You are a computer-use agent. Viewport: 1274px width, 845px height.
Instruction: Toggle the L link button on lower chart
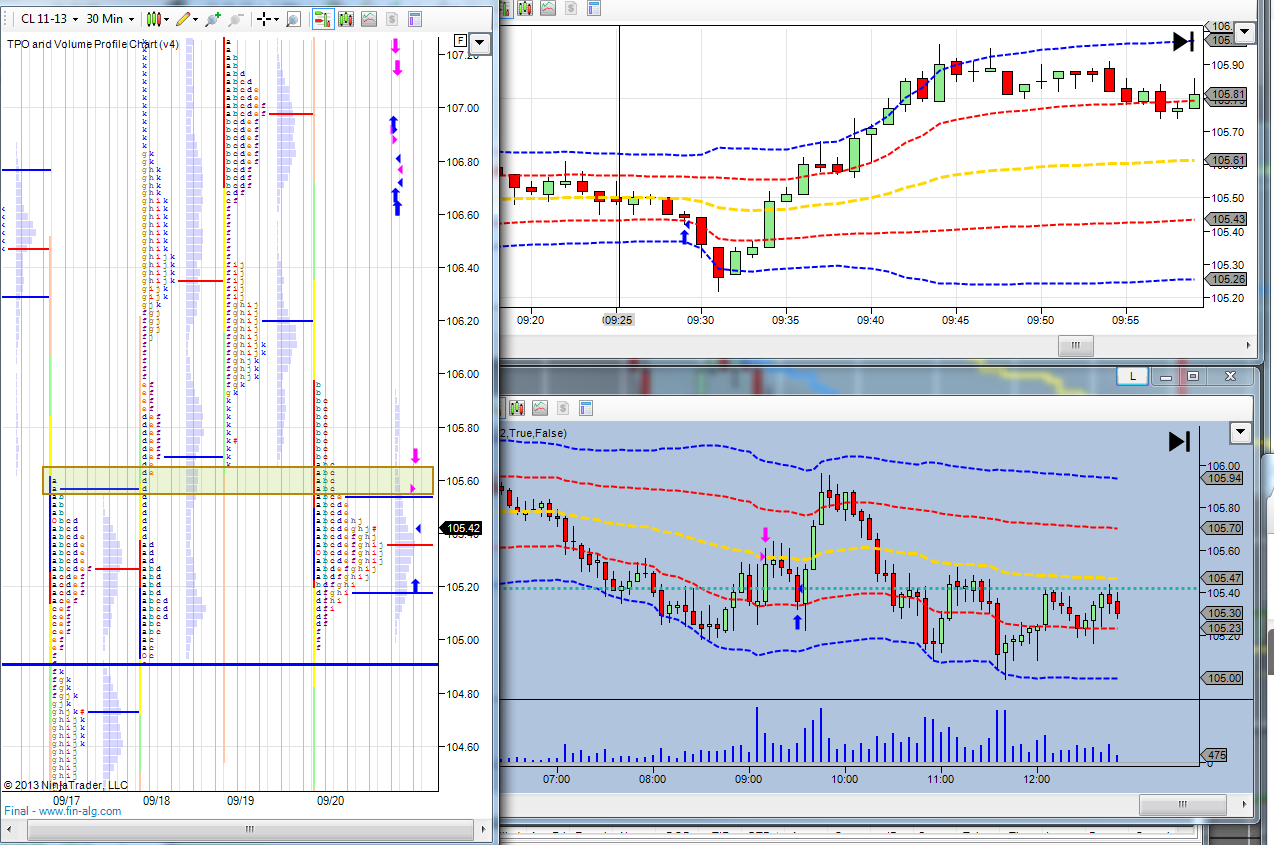pos(1132,376)
